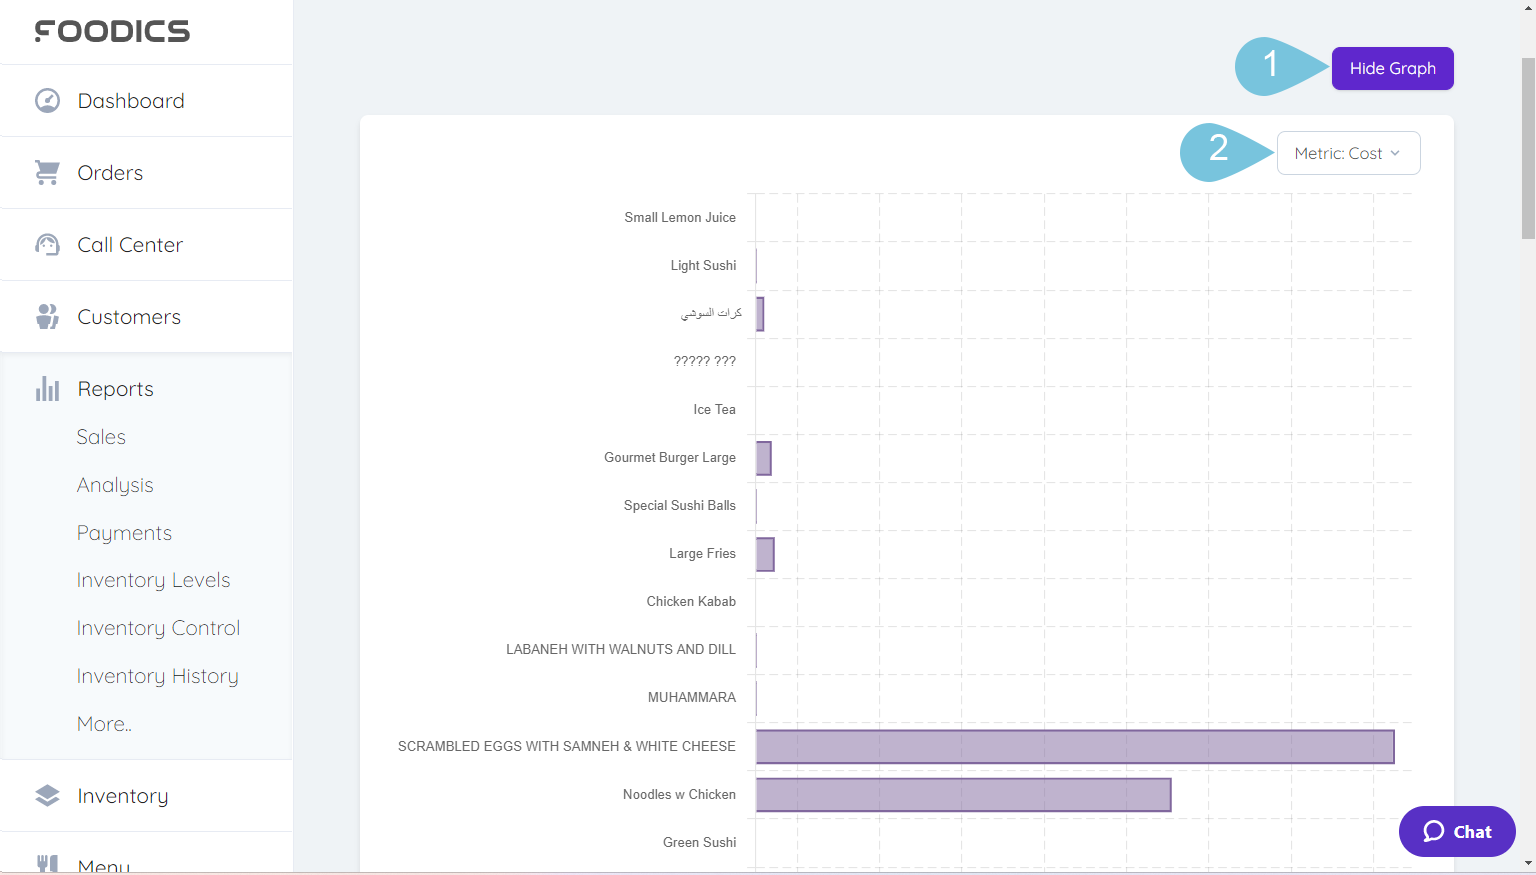This screenshot has height=875, width=1536.
Task: Open the Inventory History report
Action: pyautogui.click(x=157, y=676)
